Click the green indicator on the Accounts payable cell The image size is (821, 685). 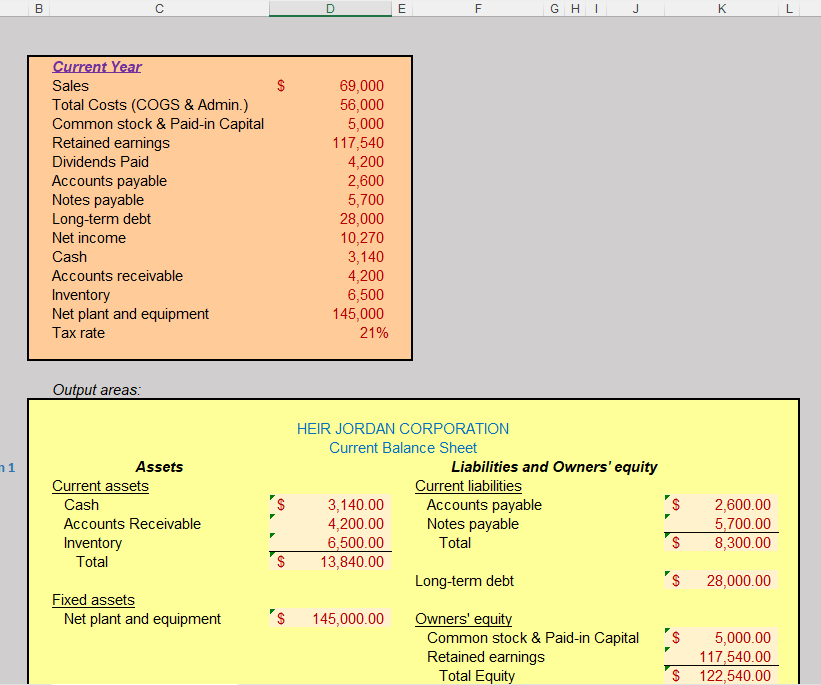click(x=667, y=499)
